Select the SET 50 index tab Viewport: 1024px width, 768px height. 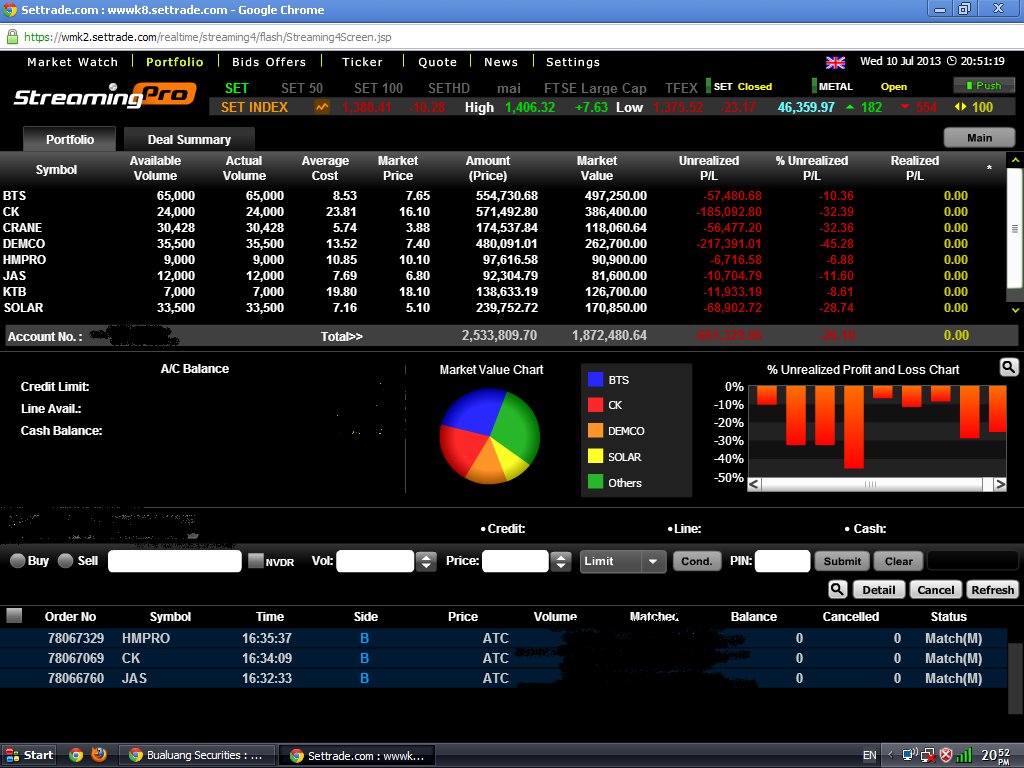click(x=302, y=88)
